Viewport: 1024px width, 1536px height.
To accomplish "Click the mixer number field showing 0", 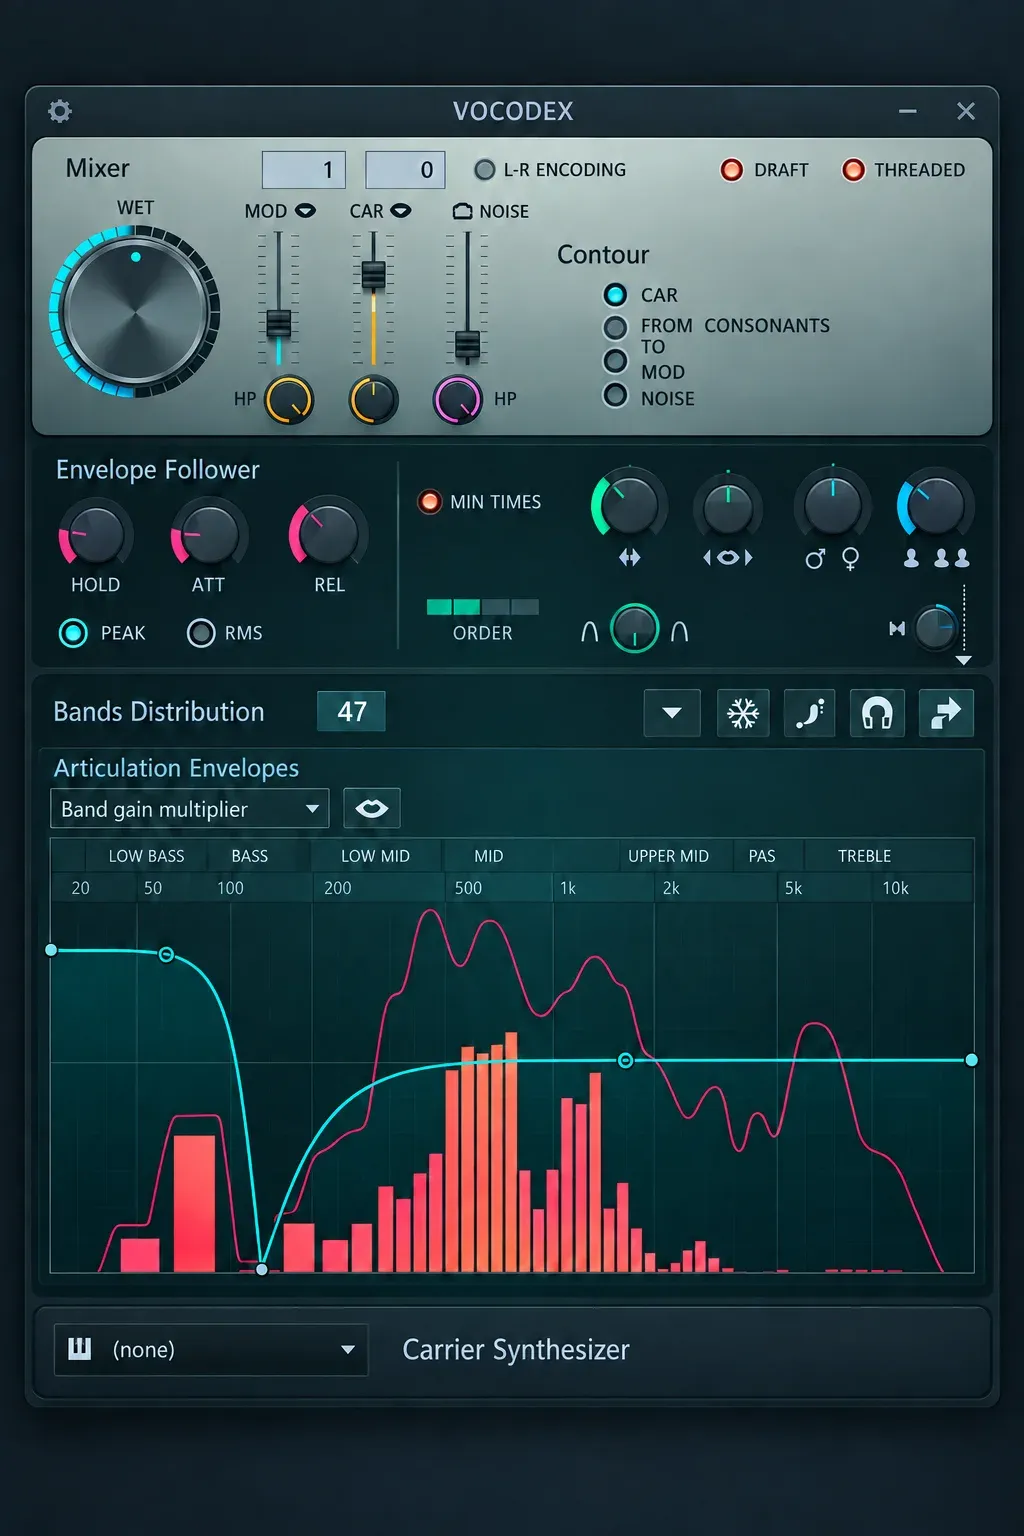I will (x=405, y=170).
